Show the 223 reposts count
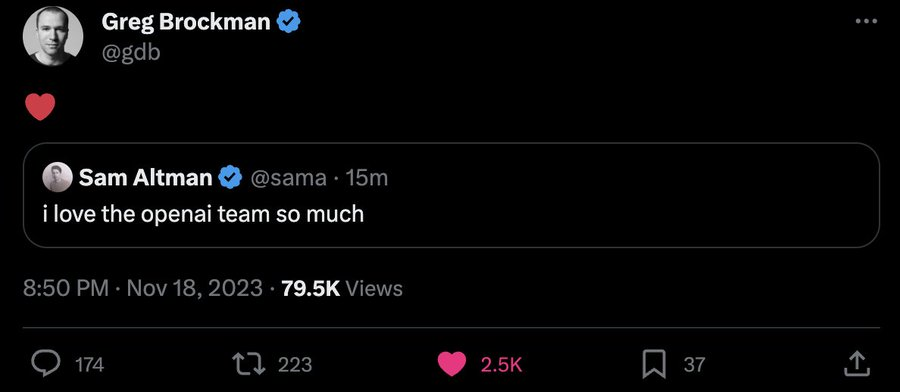900x392 pixels. pyautogui.click(x=295, y=364)
